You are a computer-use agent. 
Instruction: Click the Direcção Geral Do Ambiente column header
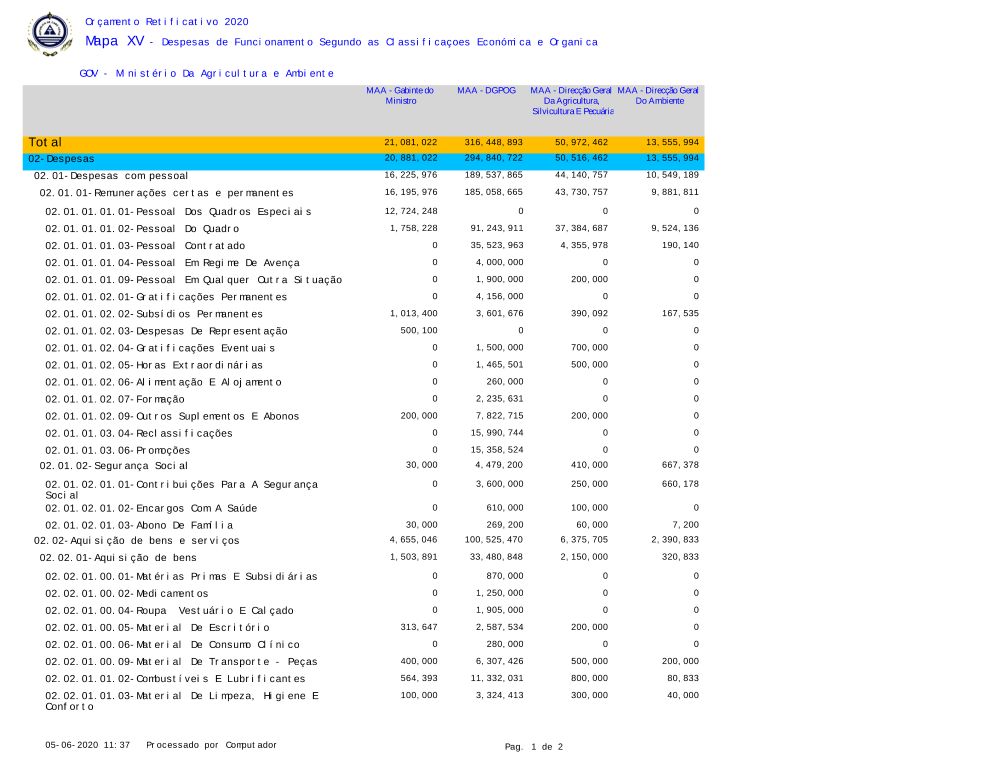[659, 96]
